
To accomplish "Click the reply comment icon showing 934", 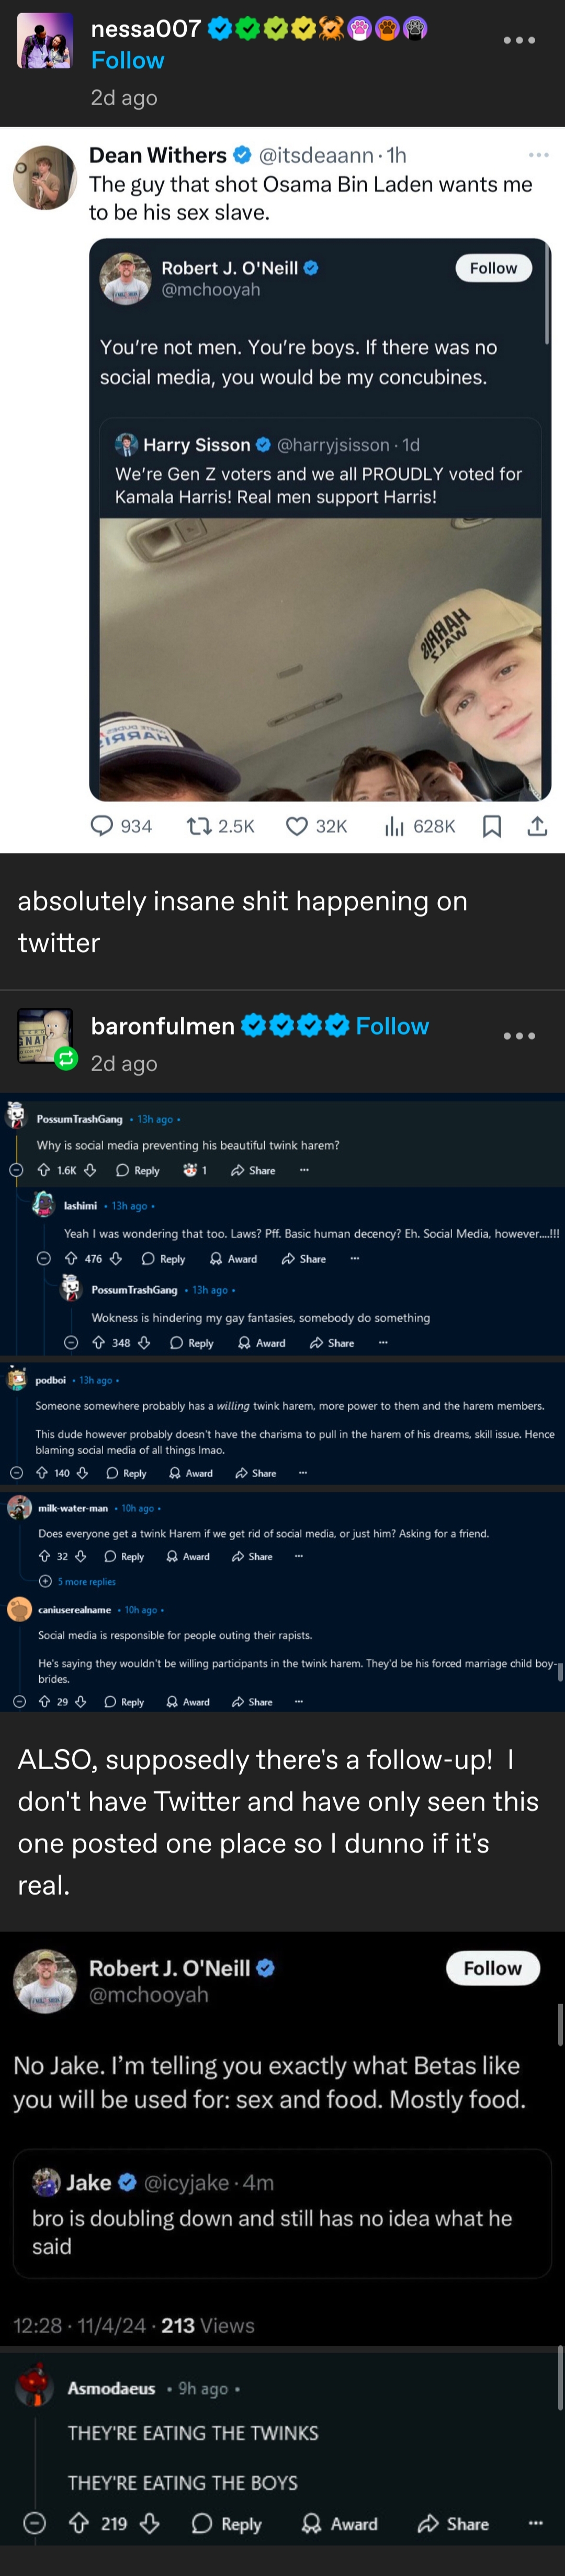I will tap(102, 826).
